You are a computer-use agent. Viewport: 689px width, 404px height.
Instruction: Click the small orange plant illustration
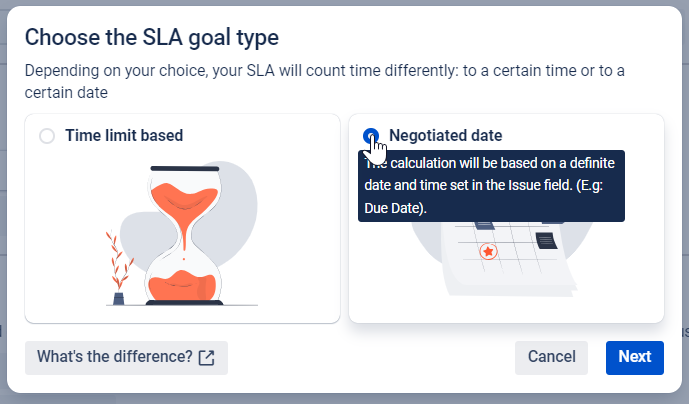tap(119, 267)
